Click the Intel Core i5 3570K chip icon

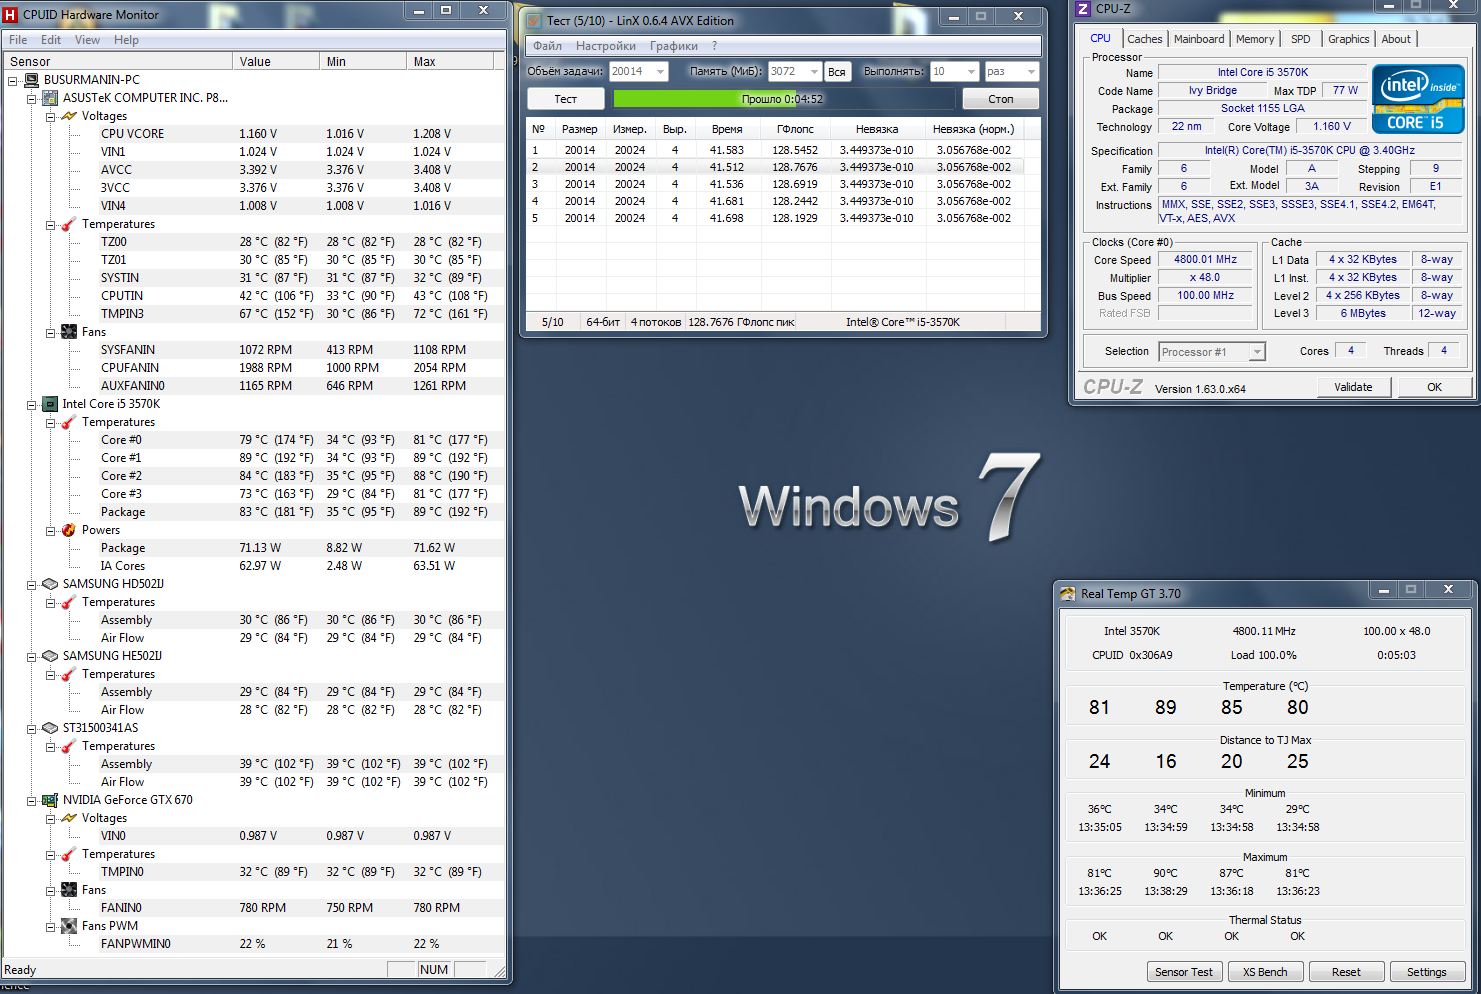tap(49, 404)
